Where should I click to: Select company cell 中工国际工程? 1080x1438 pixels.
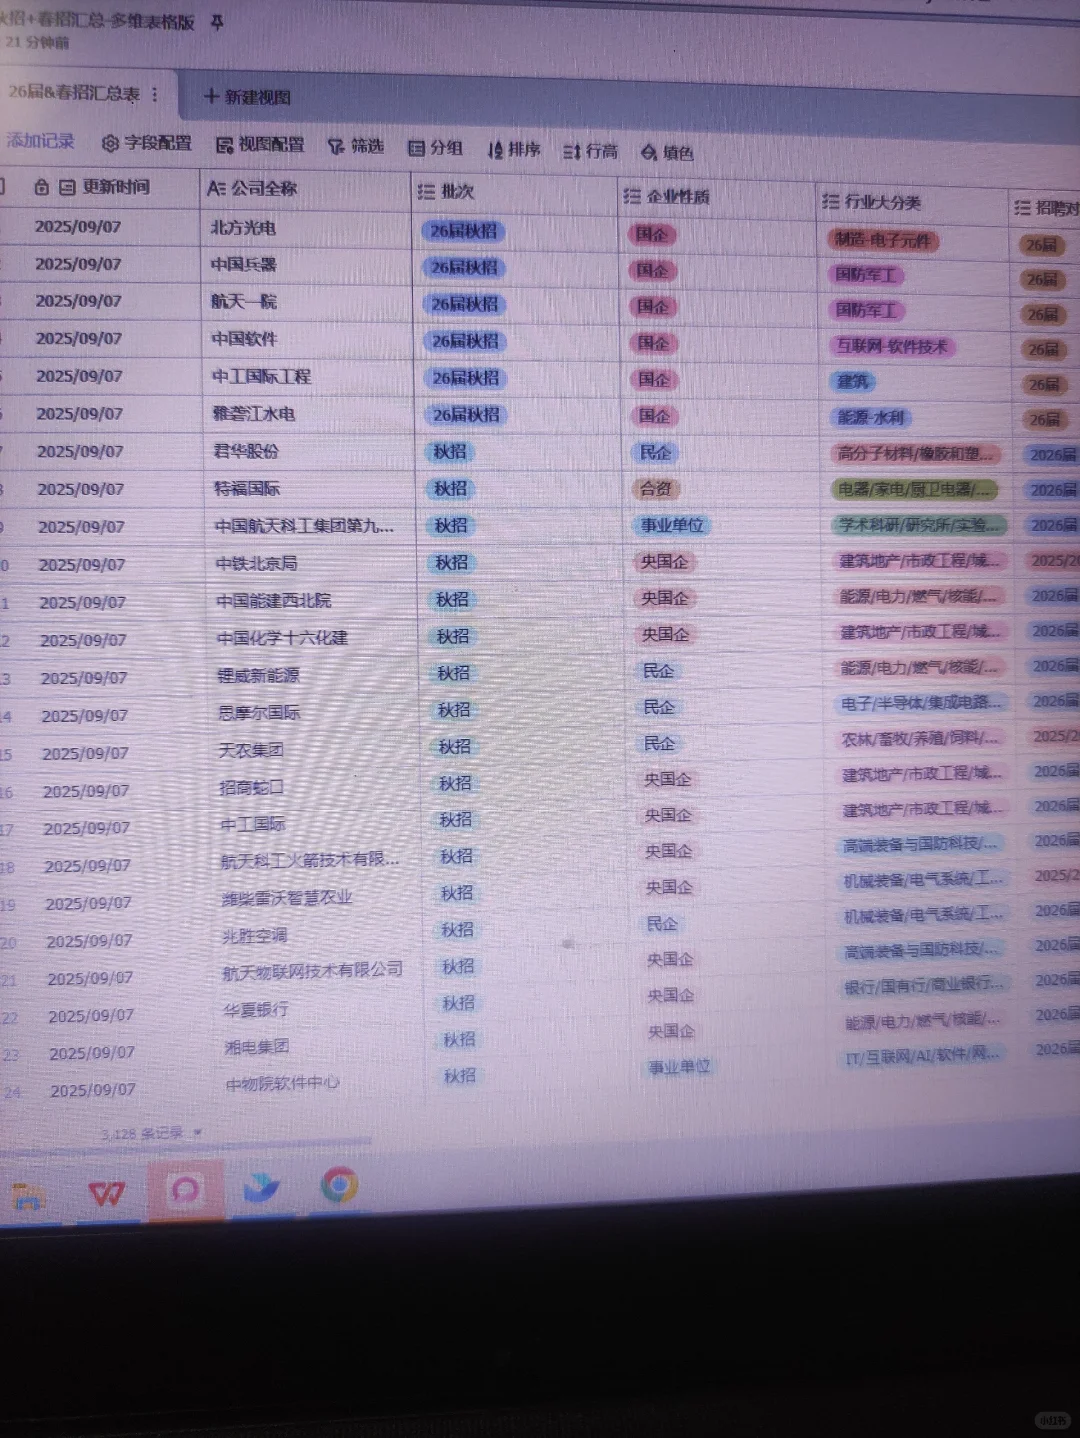coord(261,377)
